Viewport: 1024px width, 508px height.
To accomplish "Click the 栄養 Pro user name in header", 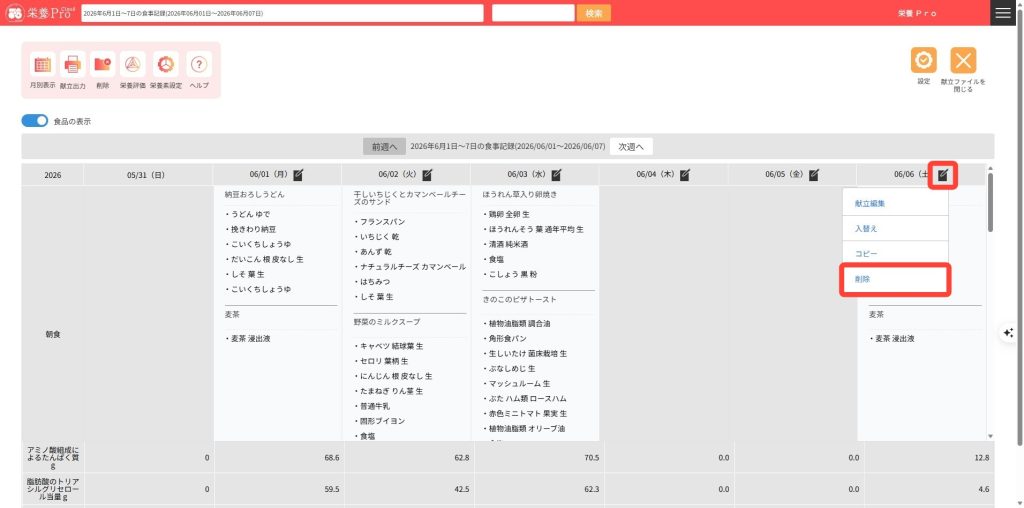I will point(917,13).
